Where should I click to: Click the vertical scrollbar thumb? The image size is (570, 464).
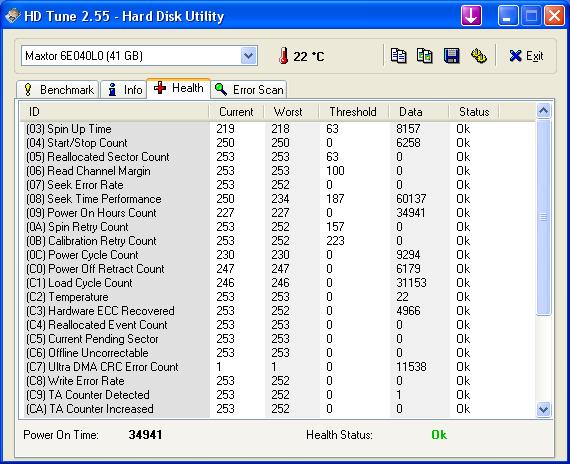pyautogui.click(x=543, y=217)
